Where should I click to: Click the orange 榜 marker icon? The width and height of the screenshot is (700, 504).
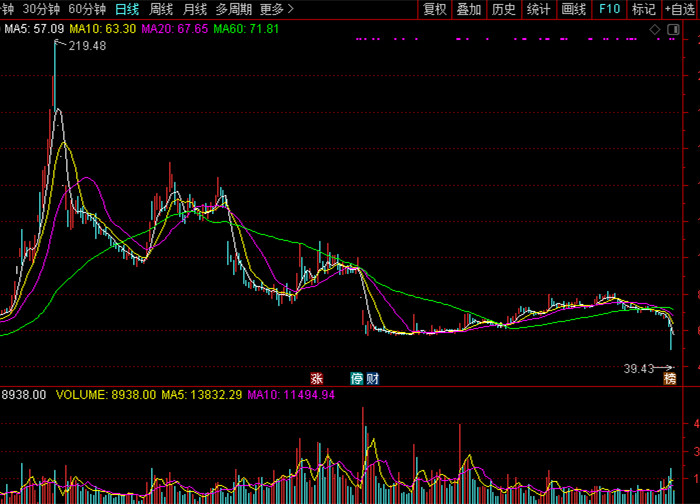tap(670, 379)
